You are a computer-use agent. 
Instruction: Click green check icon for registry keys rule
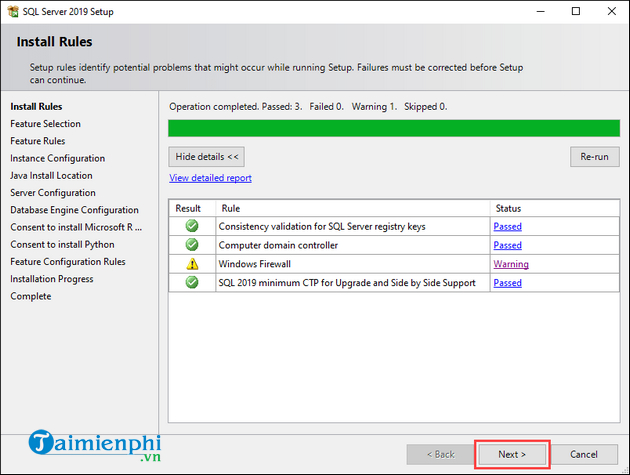pos(192,226)
